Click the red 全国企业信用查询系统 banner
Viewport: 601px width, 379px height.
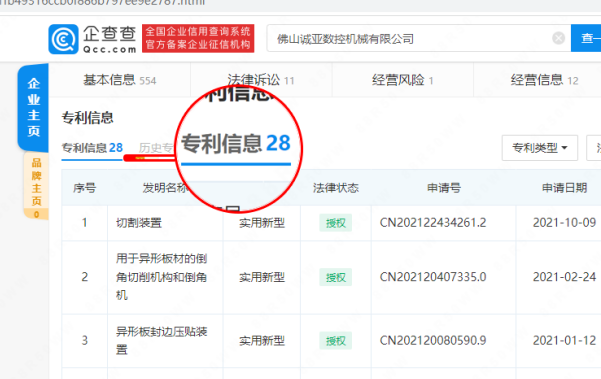[198, 38]
